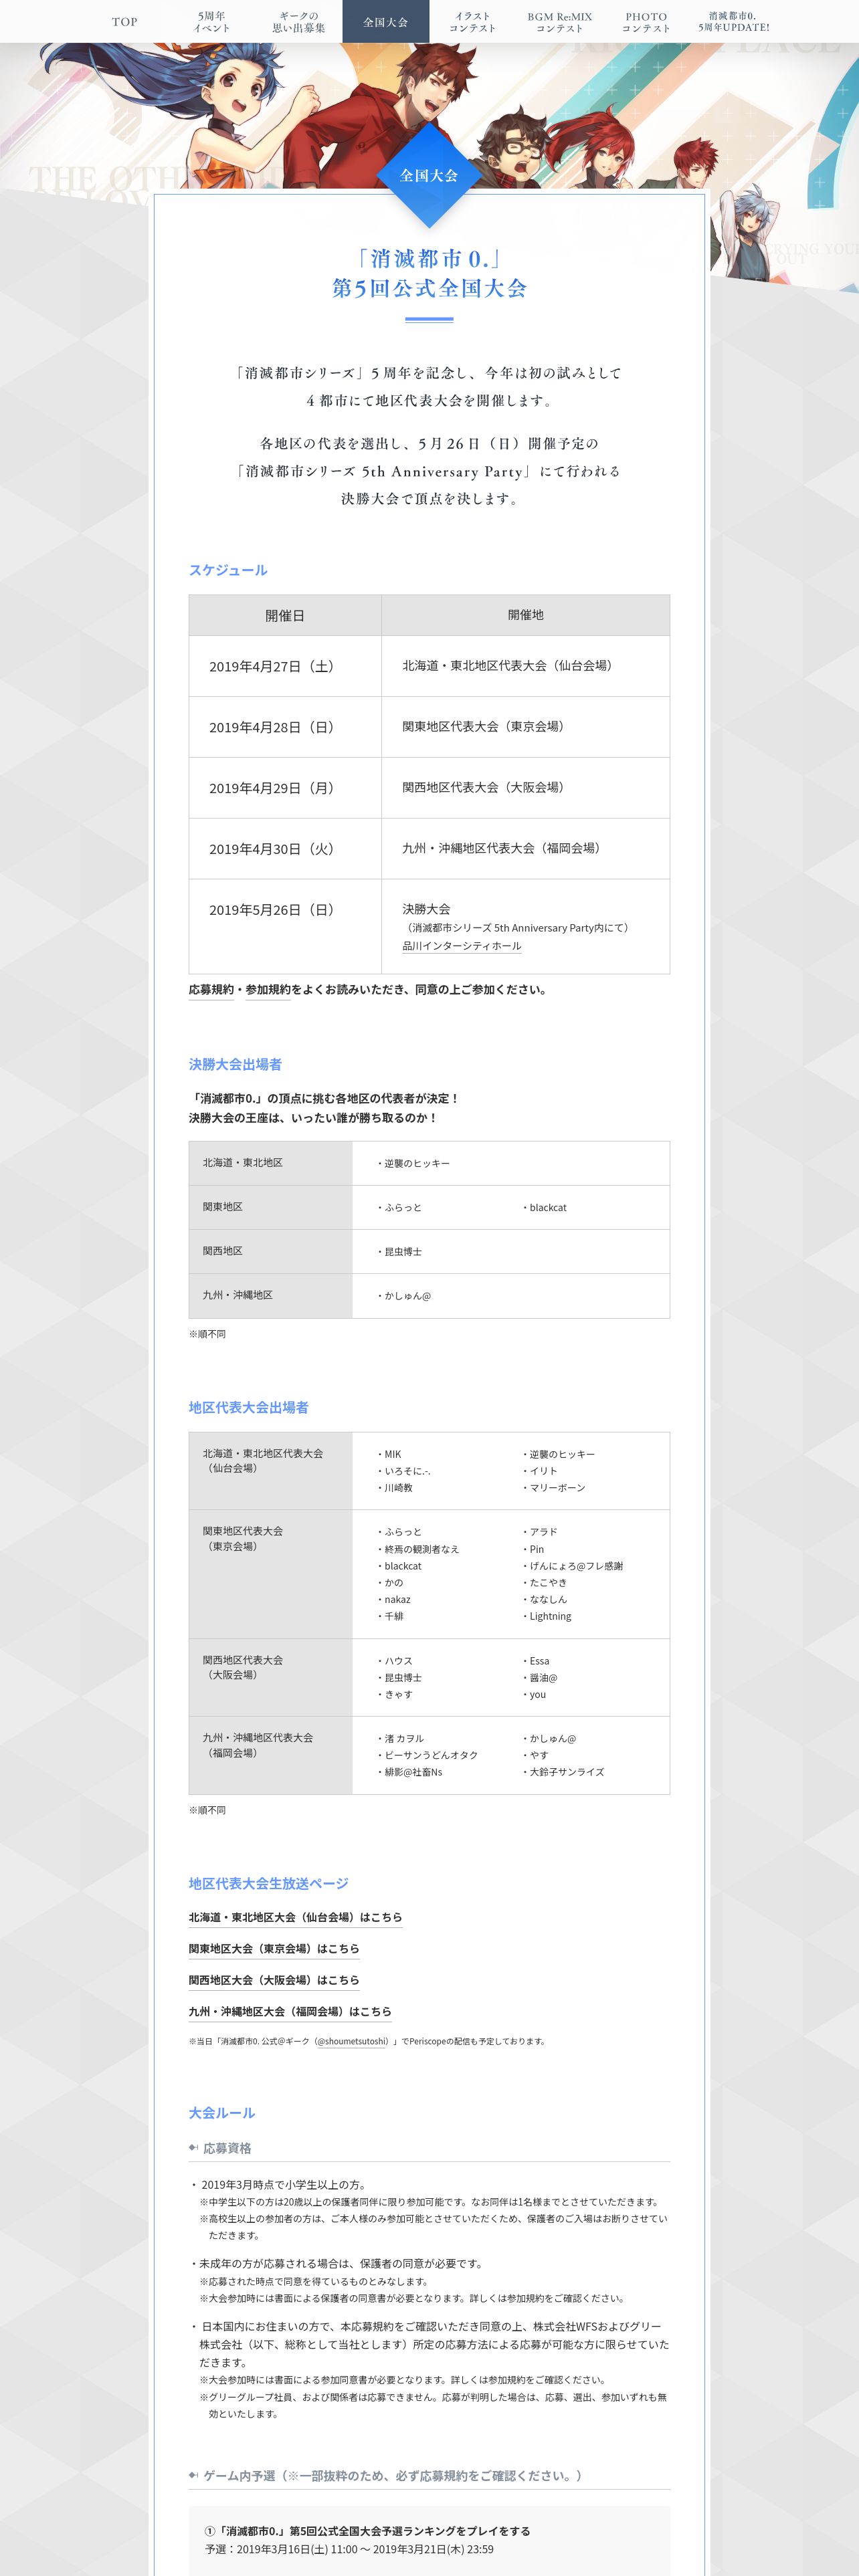Click the 2019年4月29日（月）date cell
The height and width of the screenshot is (2576, 859).
coord(285,788)
